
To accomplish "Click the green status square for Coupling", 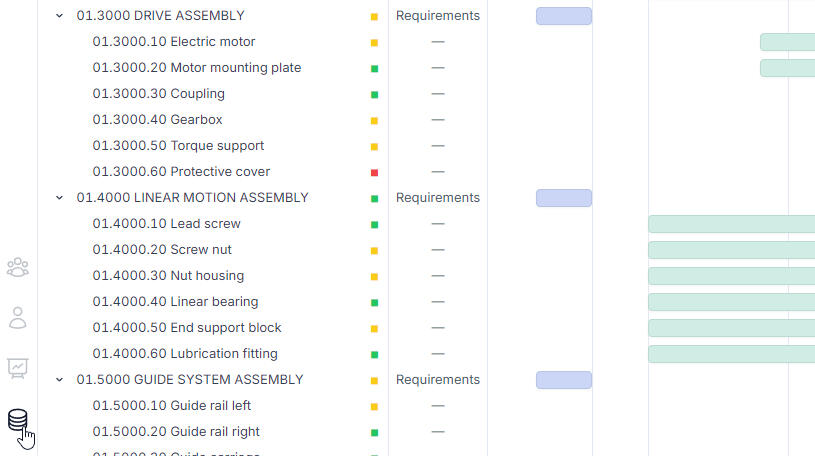I will click(374, 94).
